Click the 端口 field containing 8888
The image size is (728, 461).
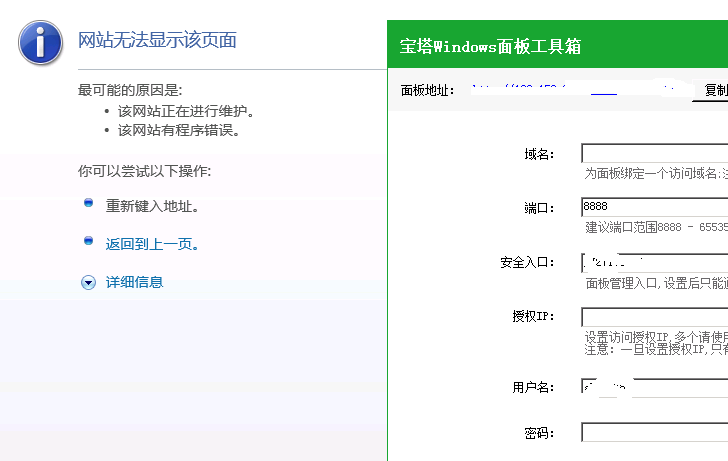[655, 207]
